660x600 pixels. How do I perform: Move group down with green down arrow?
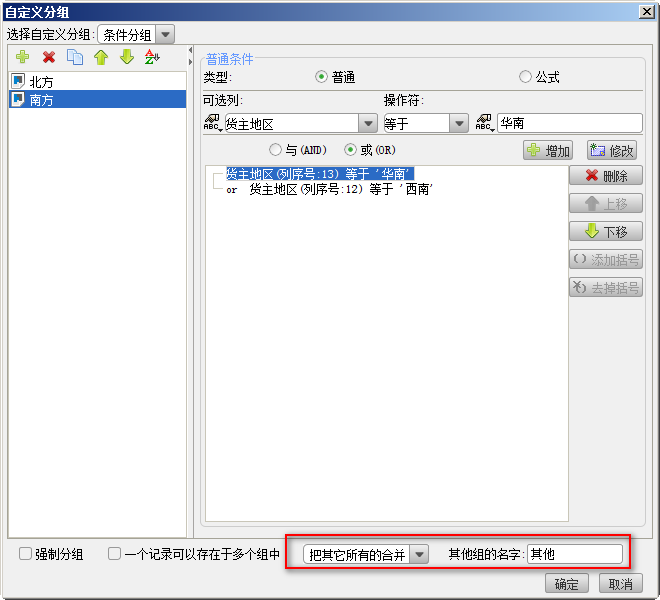[127, 57]
